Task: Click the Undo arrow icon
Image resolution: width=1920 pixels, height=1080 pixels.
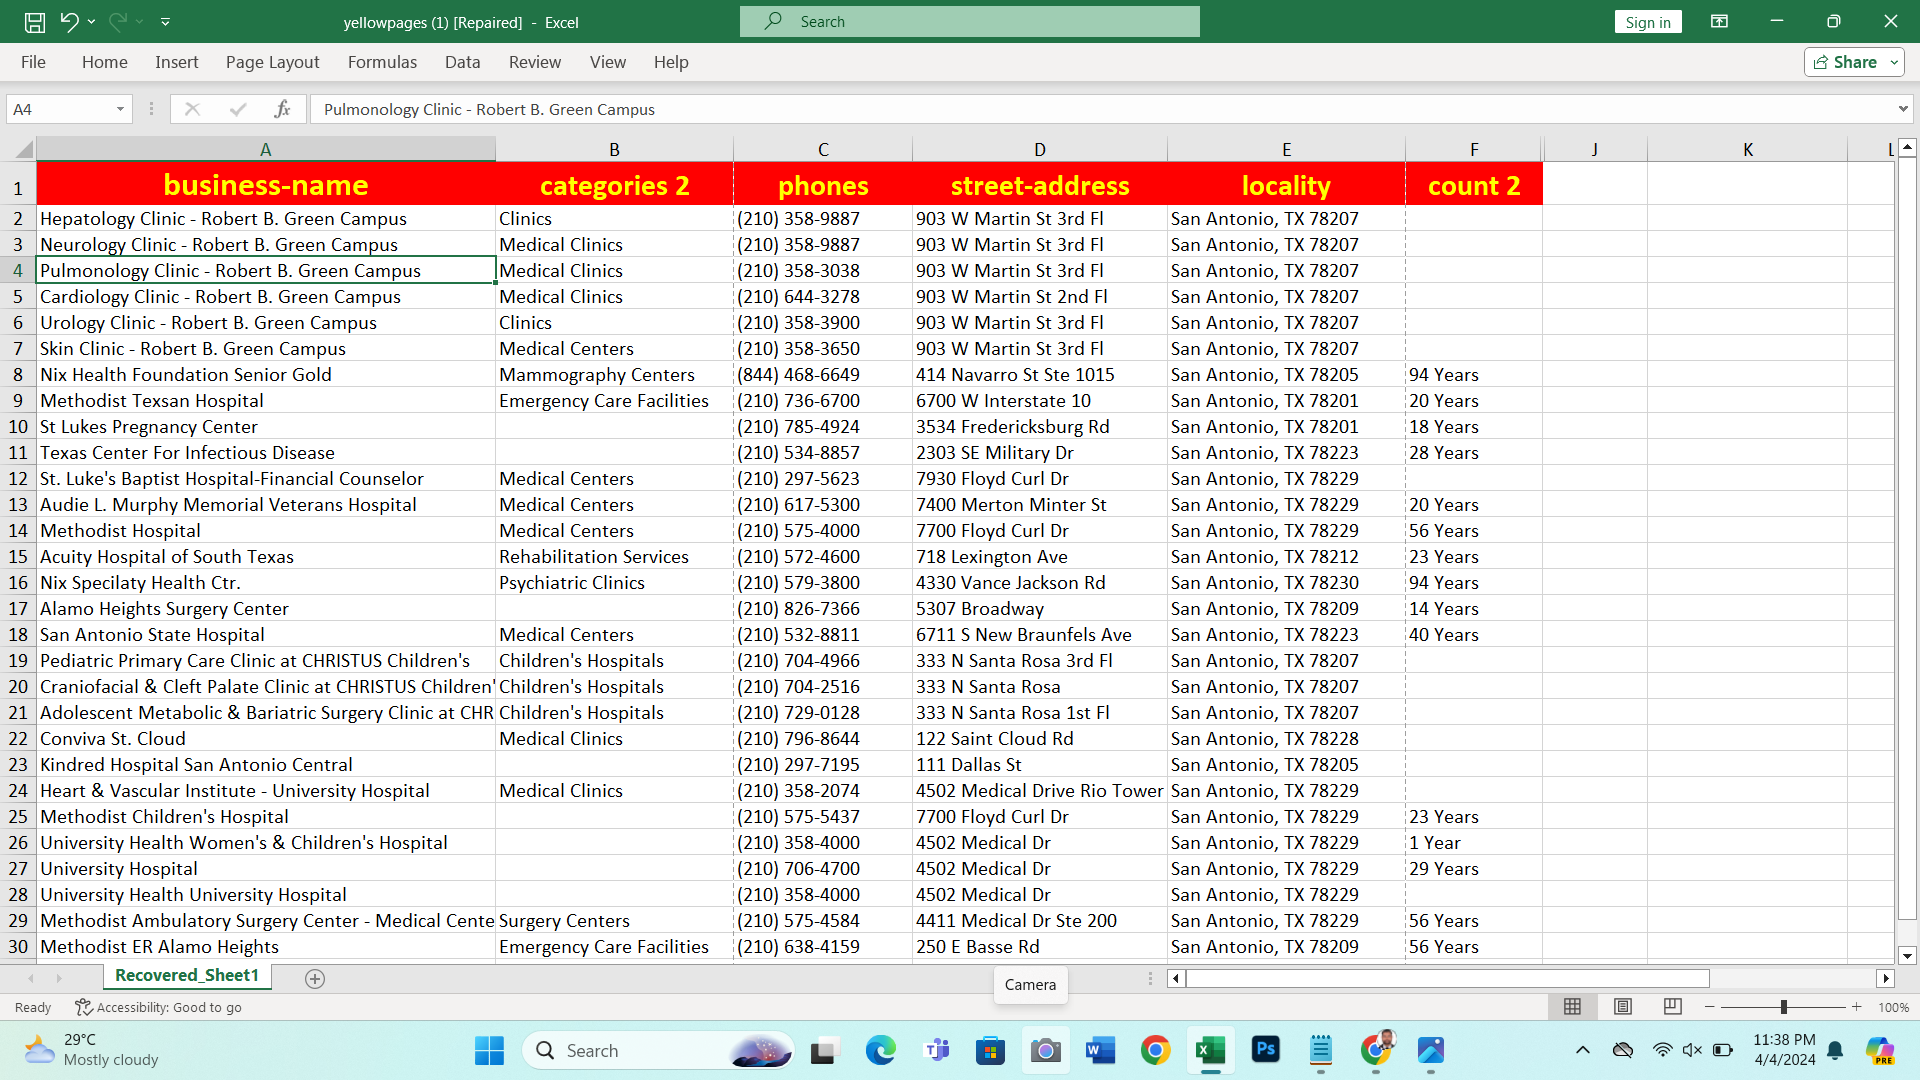Action: coord(69,21)
